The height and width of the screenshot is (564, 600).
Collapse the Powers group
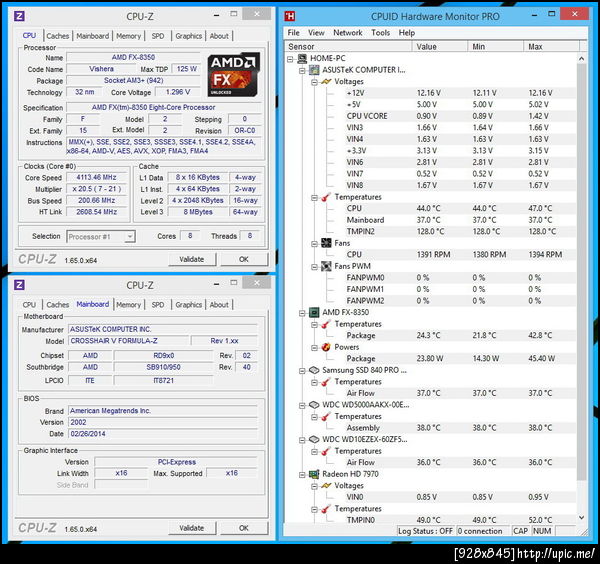[x=314, y=347]
